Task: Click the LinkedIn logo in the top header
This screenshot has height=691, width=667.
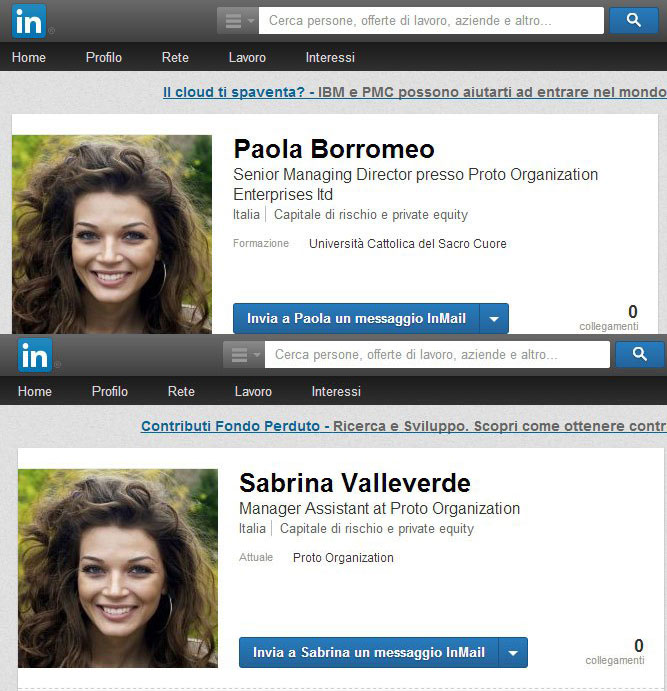Action: (29, 21)
